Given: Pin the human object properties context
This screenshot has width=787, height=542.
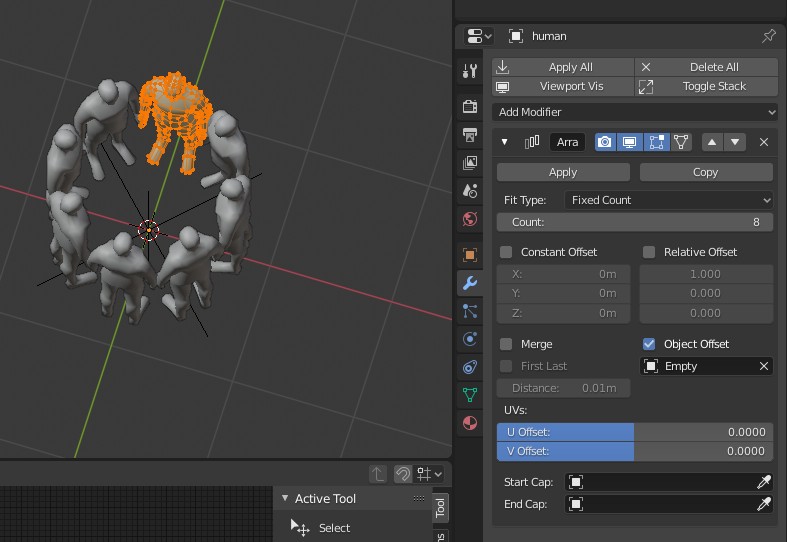Looking at the screenshot, I should (768, 36).
